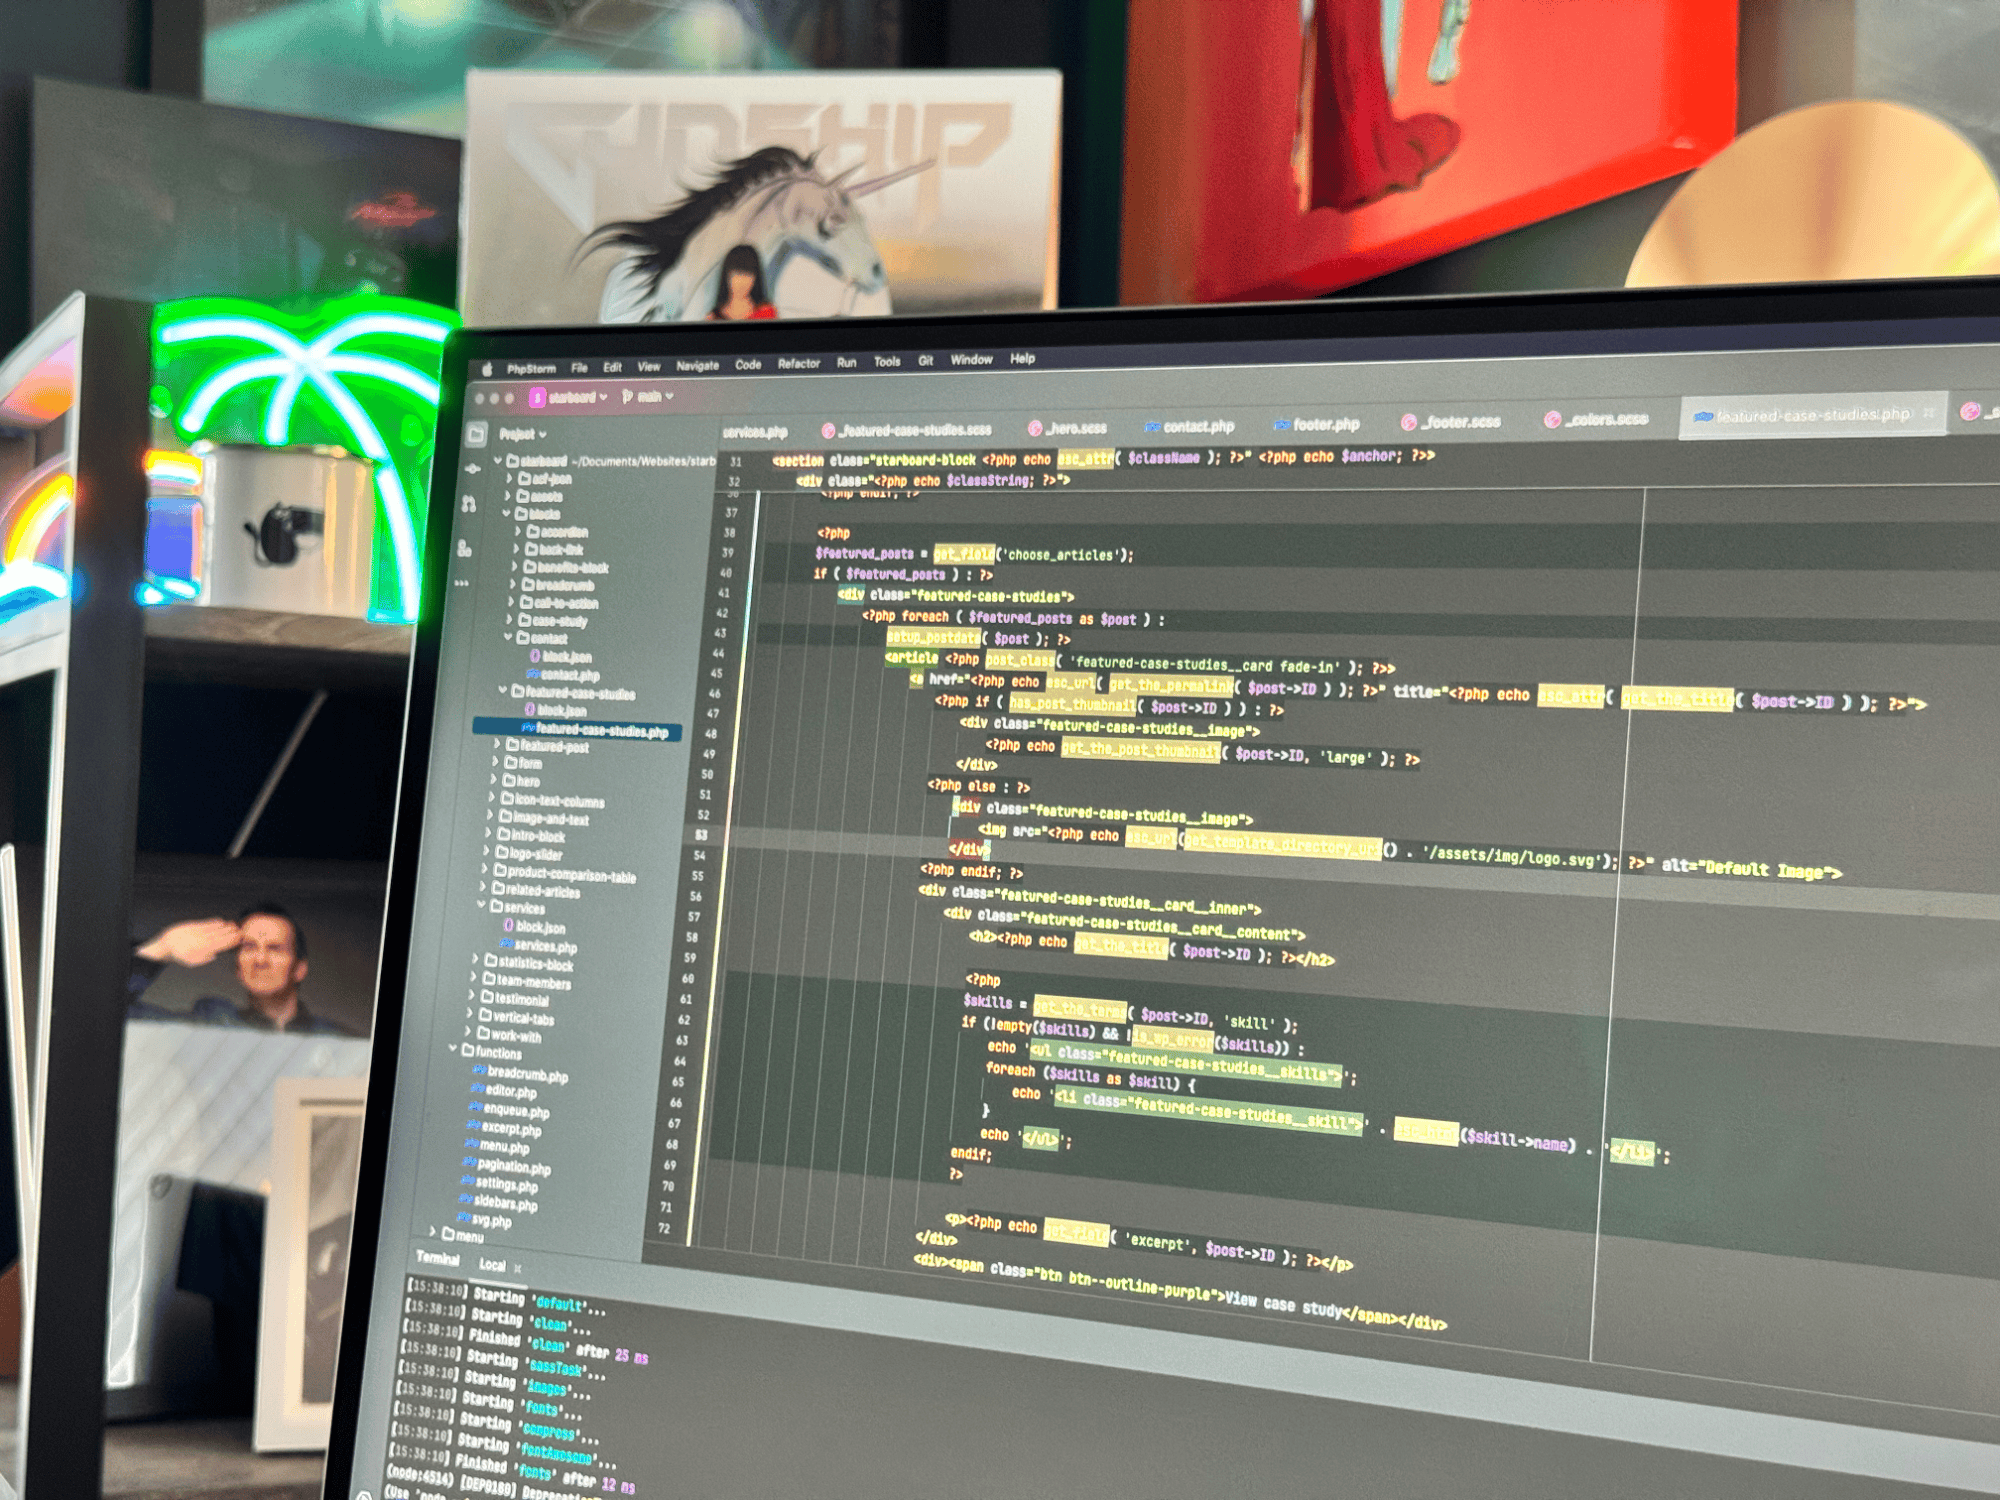The width and height of the screenshot is (2000, 1500).
Task: Select services.php in the project tree
Action: click(540, 945)
